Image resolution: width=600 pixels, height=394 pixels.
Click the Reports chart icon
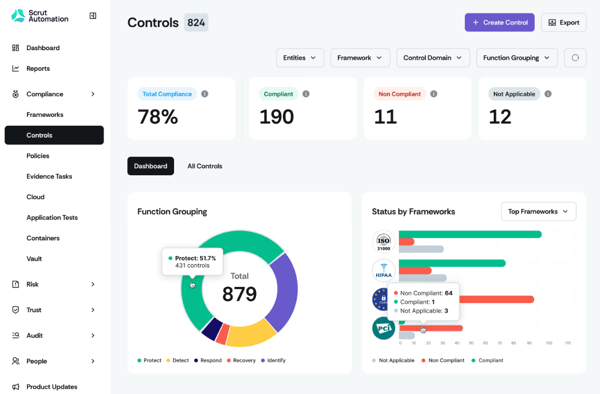tap(15, 68)
